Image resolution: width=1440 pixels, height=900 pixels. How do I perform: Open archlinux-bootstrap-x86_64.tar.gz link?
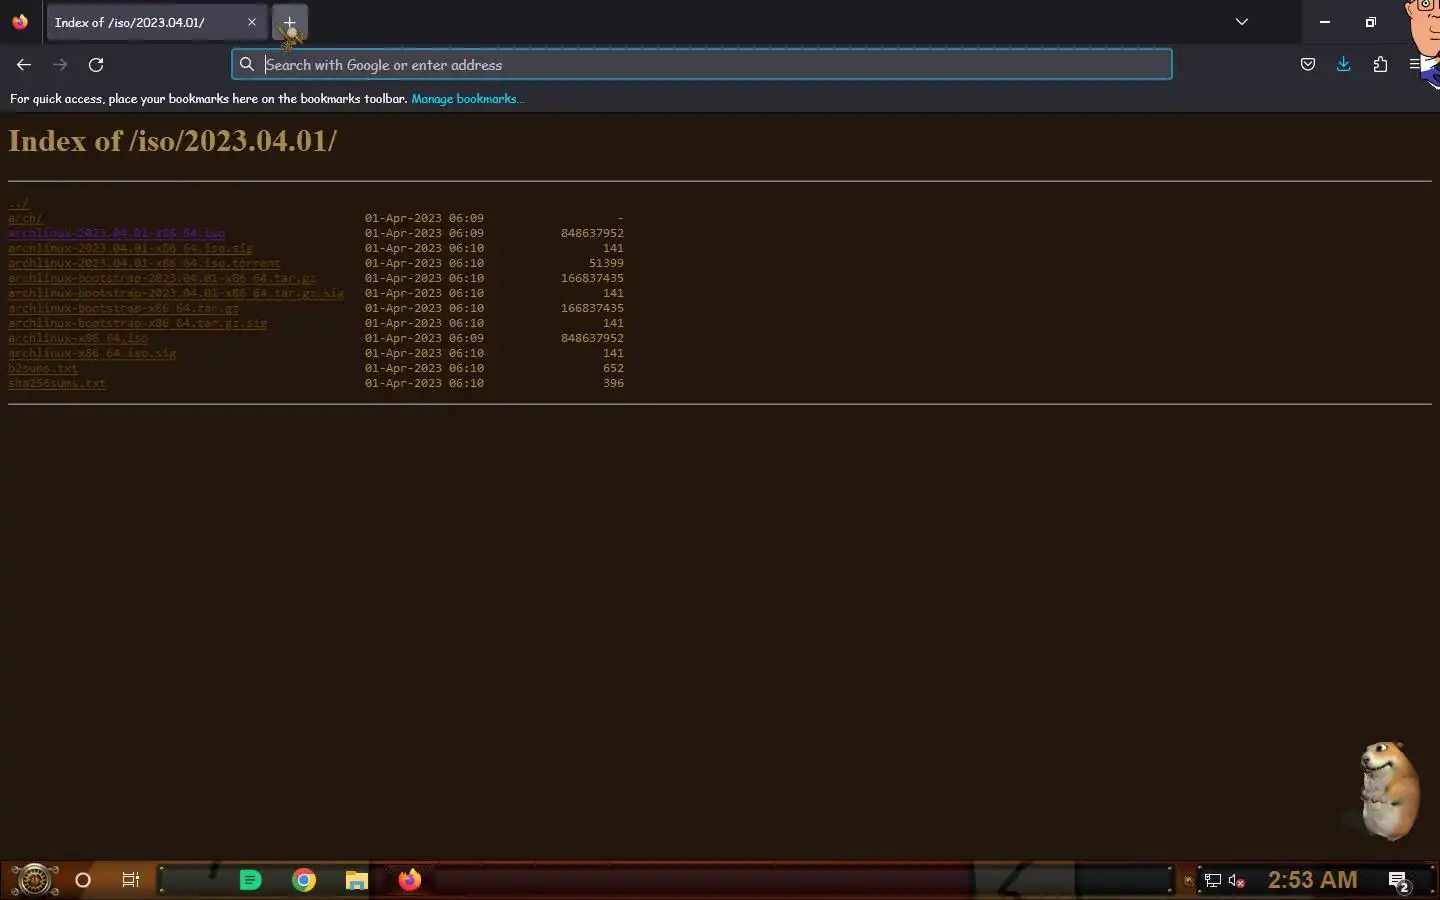[x=123, y=308]
